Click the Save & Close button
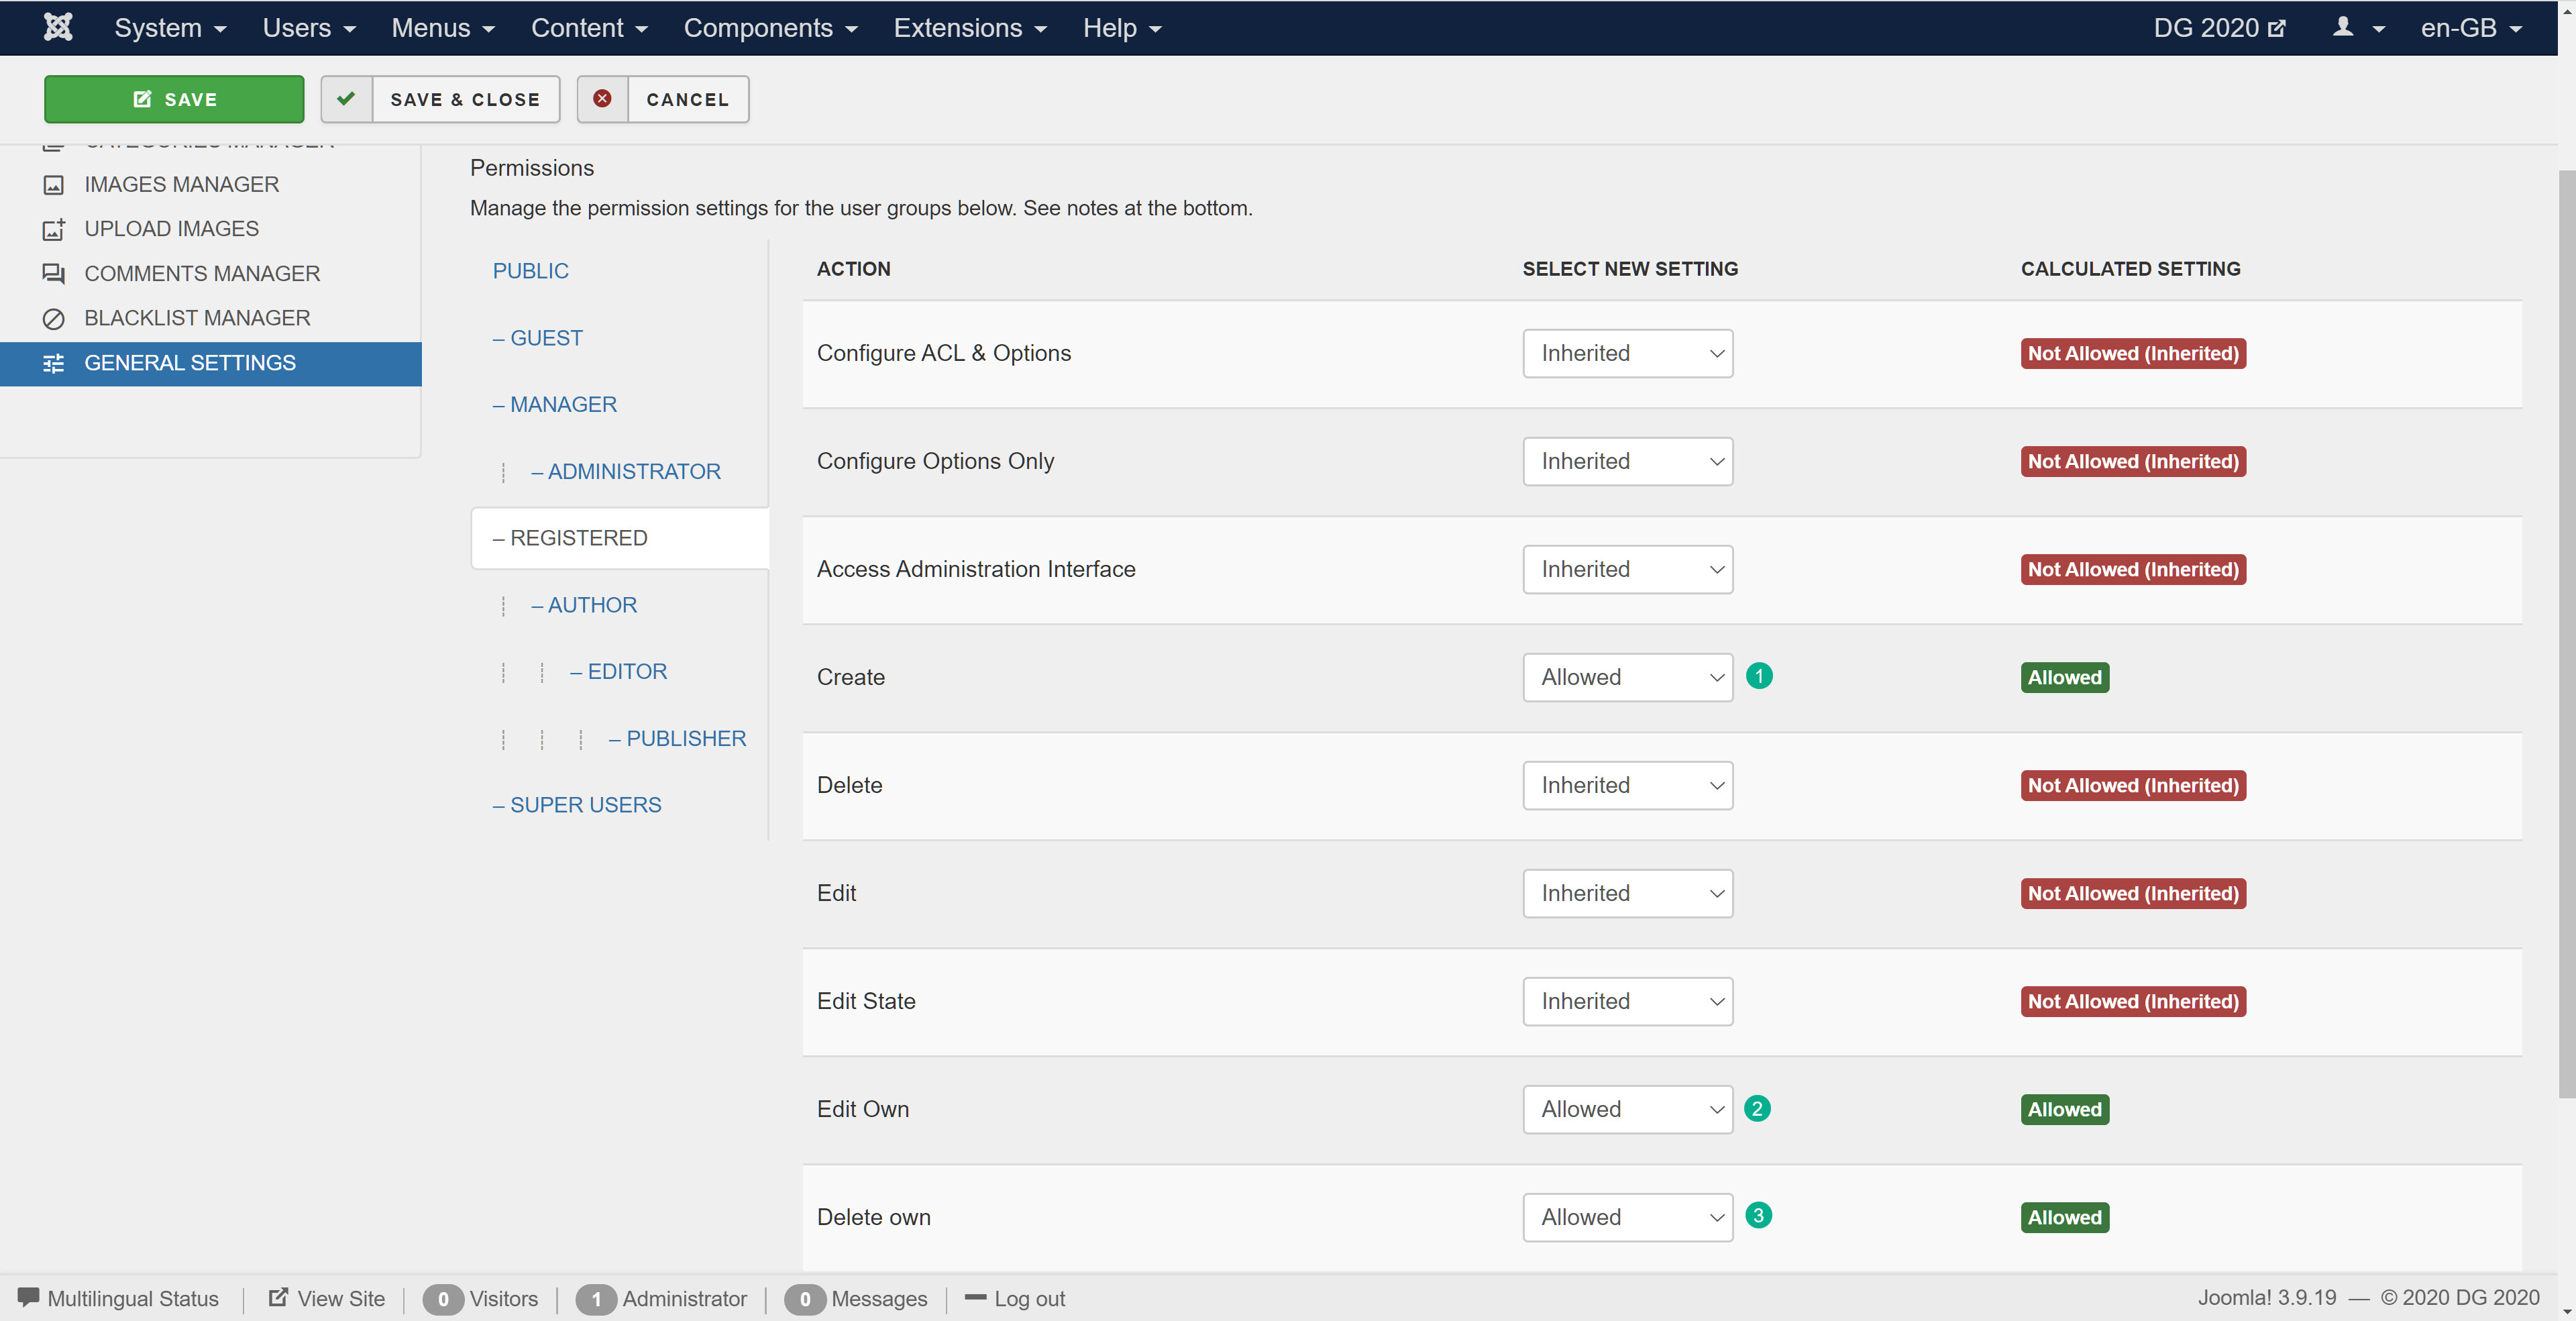The width and height of the screenshot is (2576, 1321). coord(440,99)
